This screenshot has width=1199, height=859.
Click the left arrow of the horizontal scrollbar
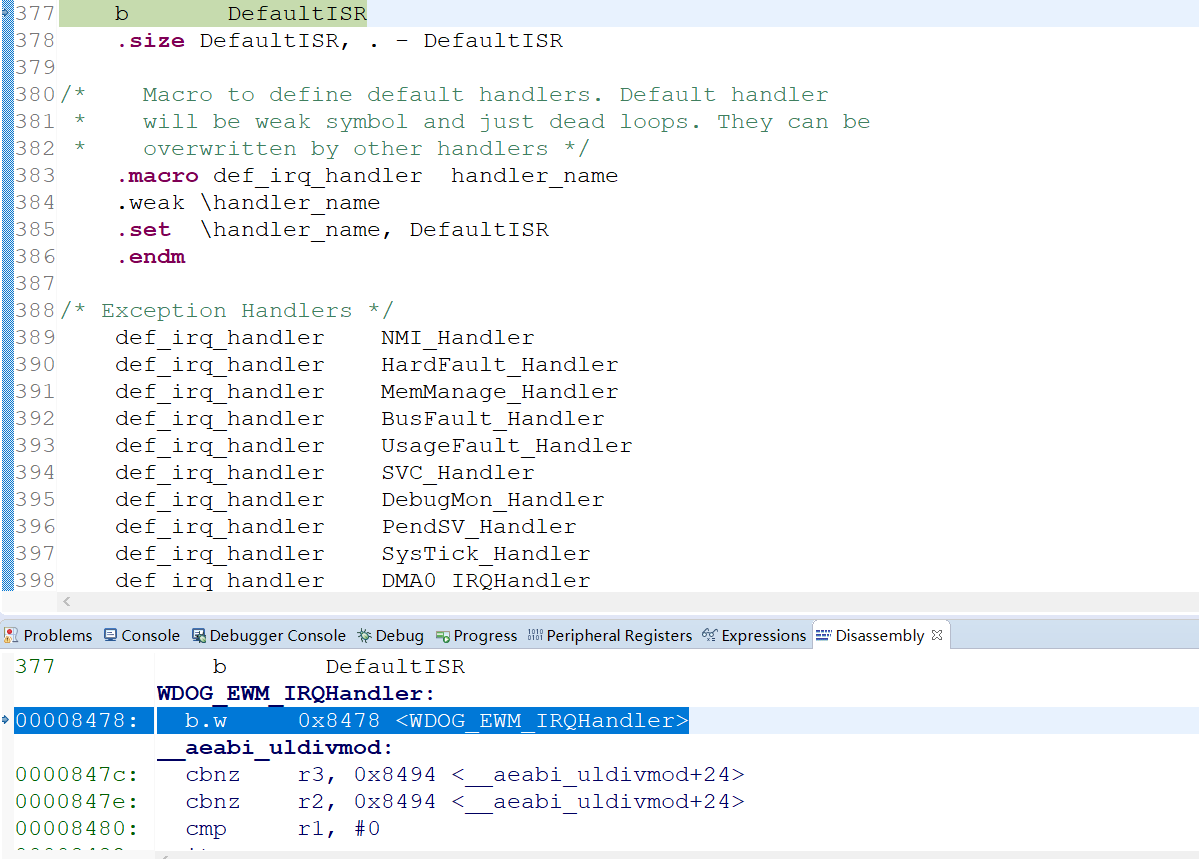(67, 601)
